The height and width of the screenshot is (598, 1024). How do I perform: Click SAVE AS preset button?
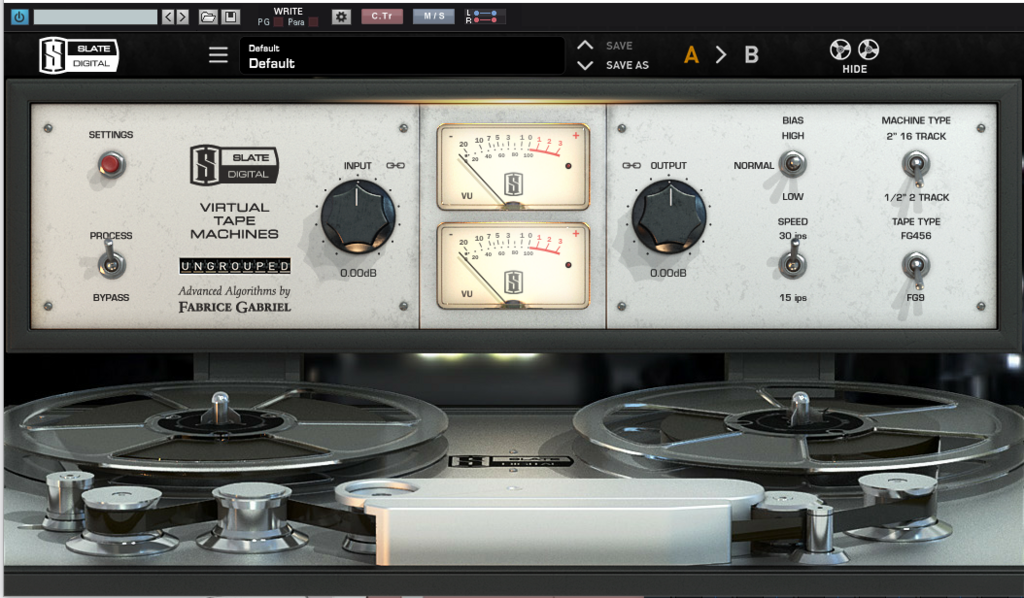[627, 65]
